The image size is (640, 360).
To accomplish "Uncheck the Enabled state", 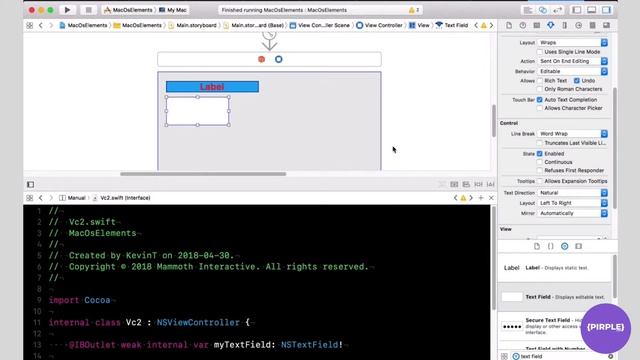I will click(x=540, y=154).
